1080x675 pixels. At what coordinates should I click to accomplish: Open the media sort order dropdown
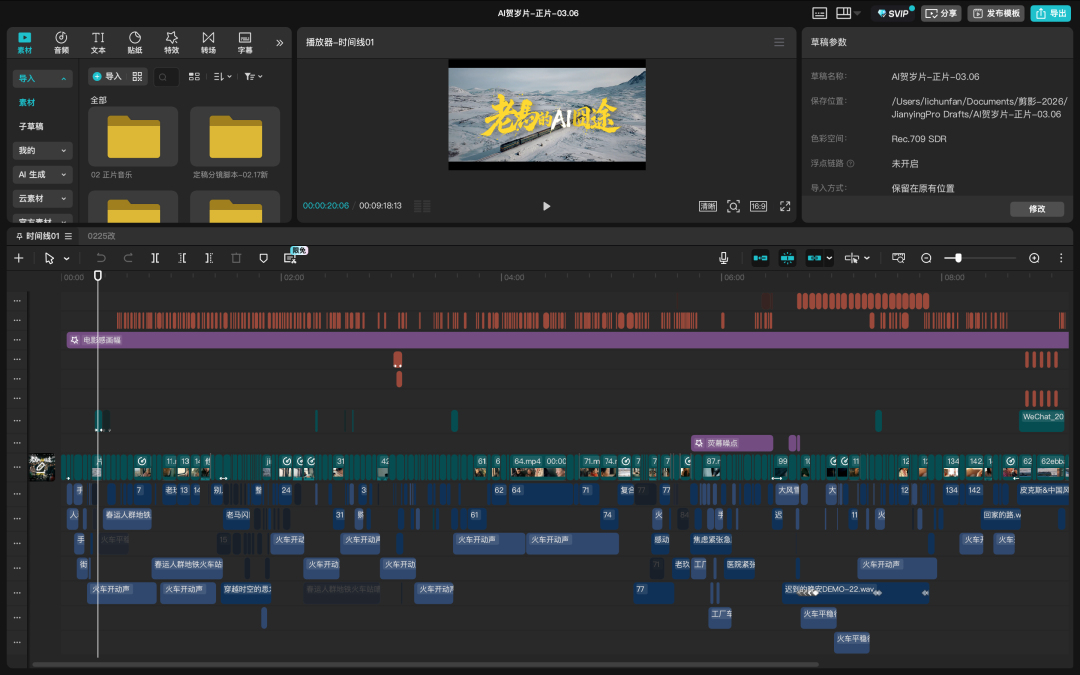[x=223, y=76]
